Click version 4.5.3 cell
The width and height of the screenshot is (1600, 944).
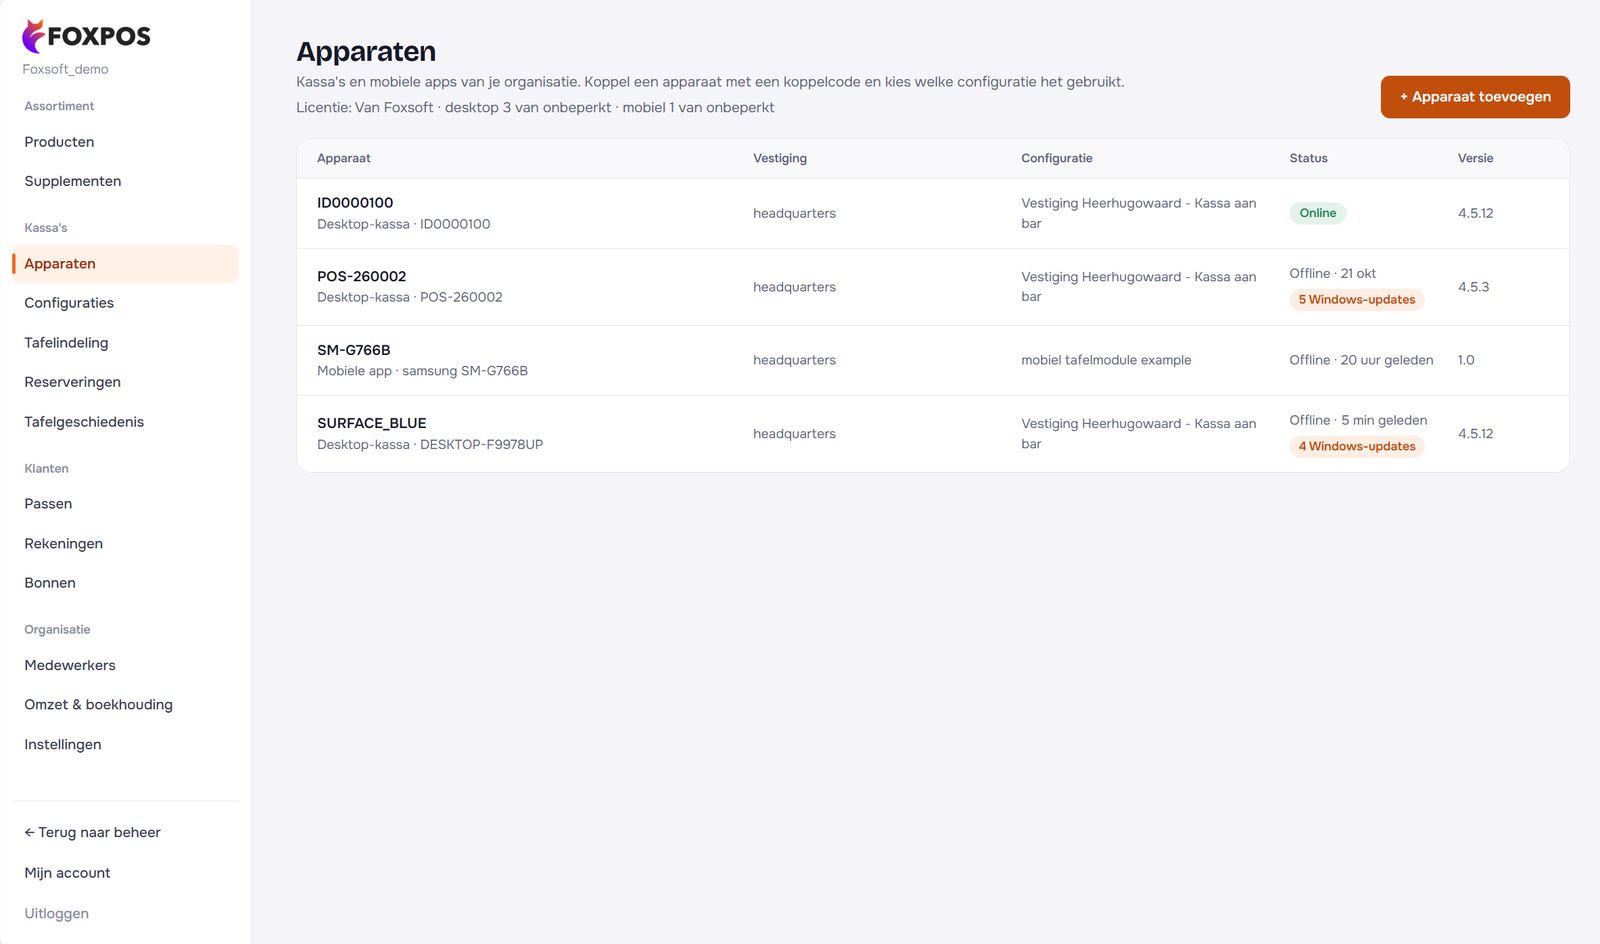(x=1473, y=287)
